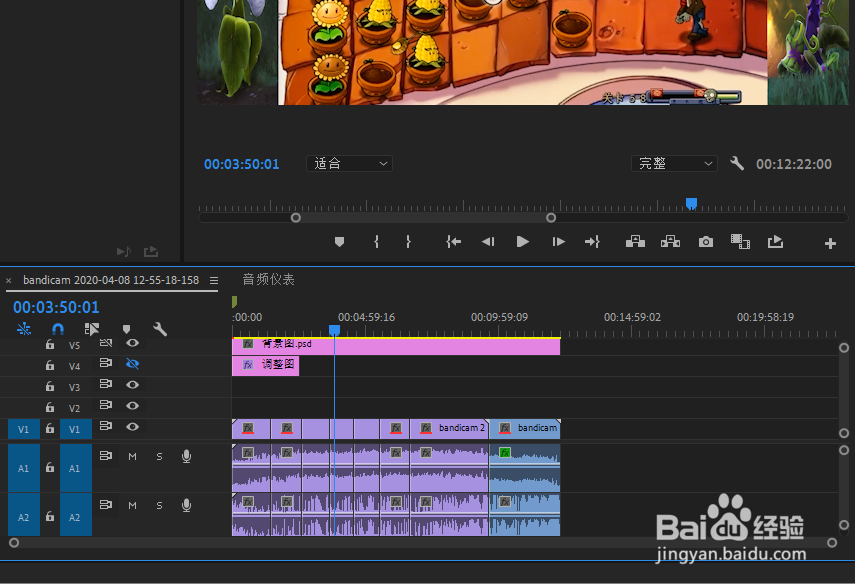
Task: Solo audio track A1
Action: point(159,457)
